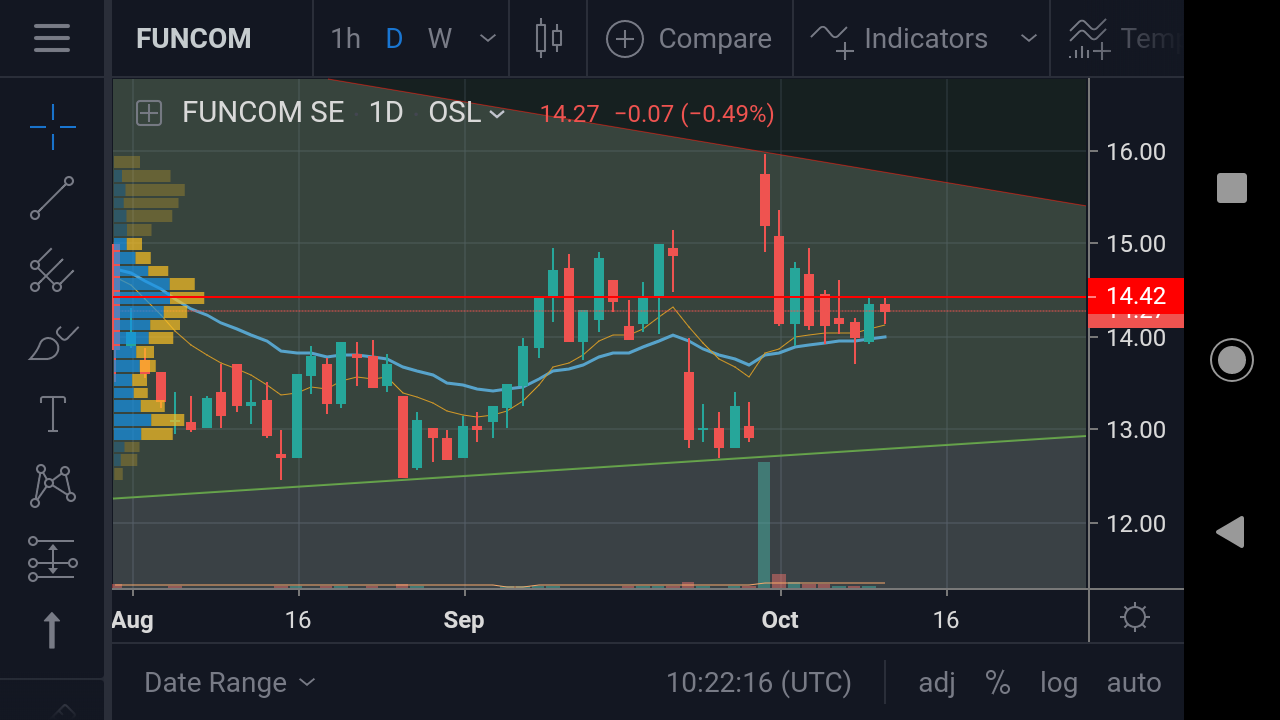This screenshot has height=720, width=1280.
Task: Click the 15.00 price axis label
Action: pos(1136,244)
